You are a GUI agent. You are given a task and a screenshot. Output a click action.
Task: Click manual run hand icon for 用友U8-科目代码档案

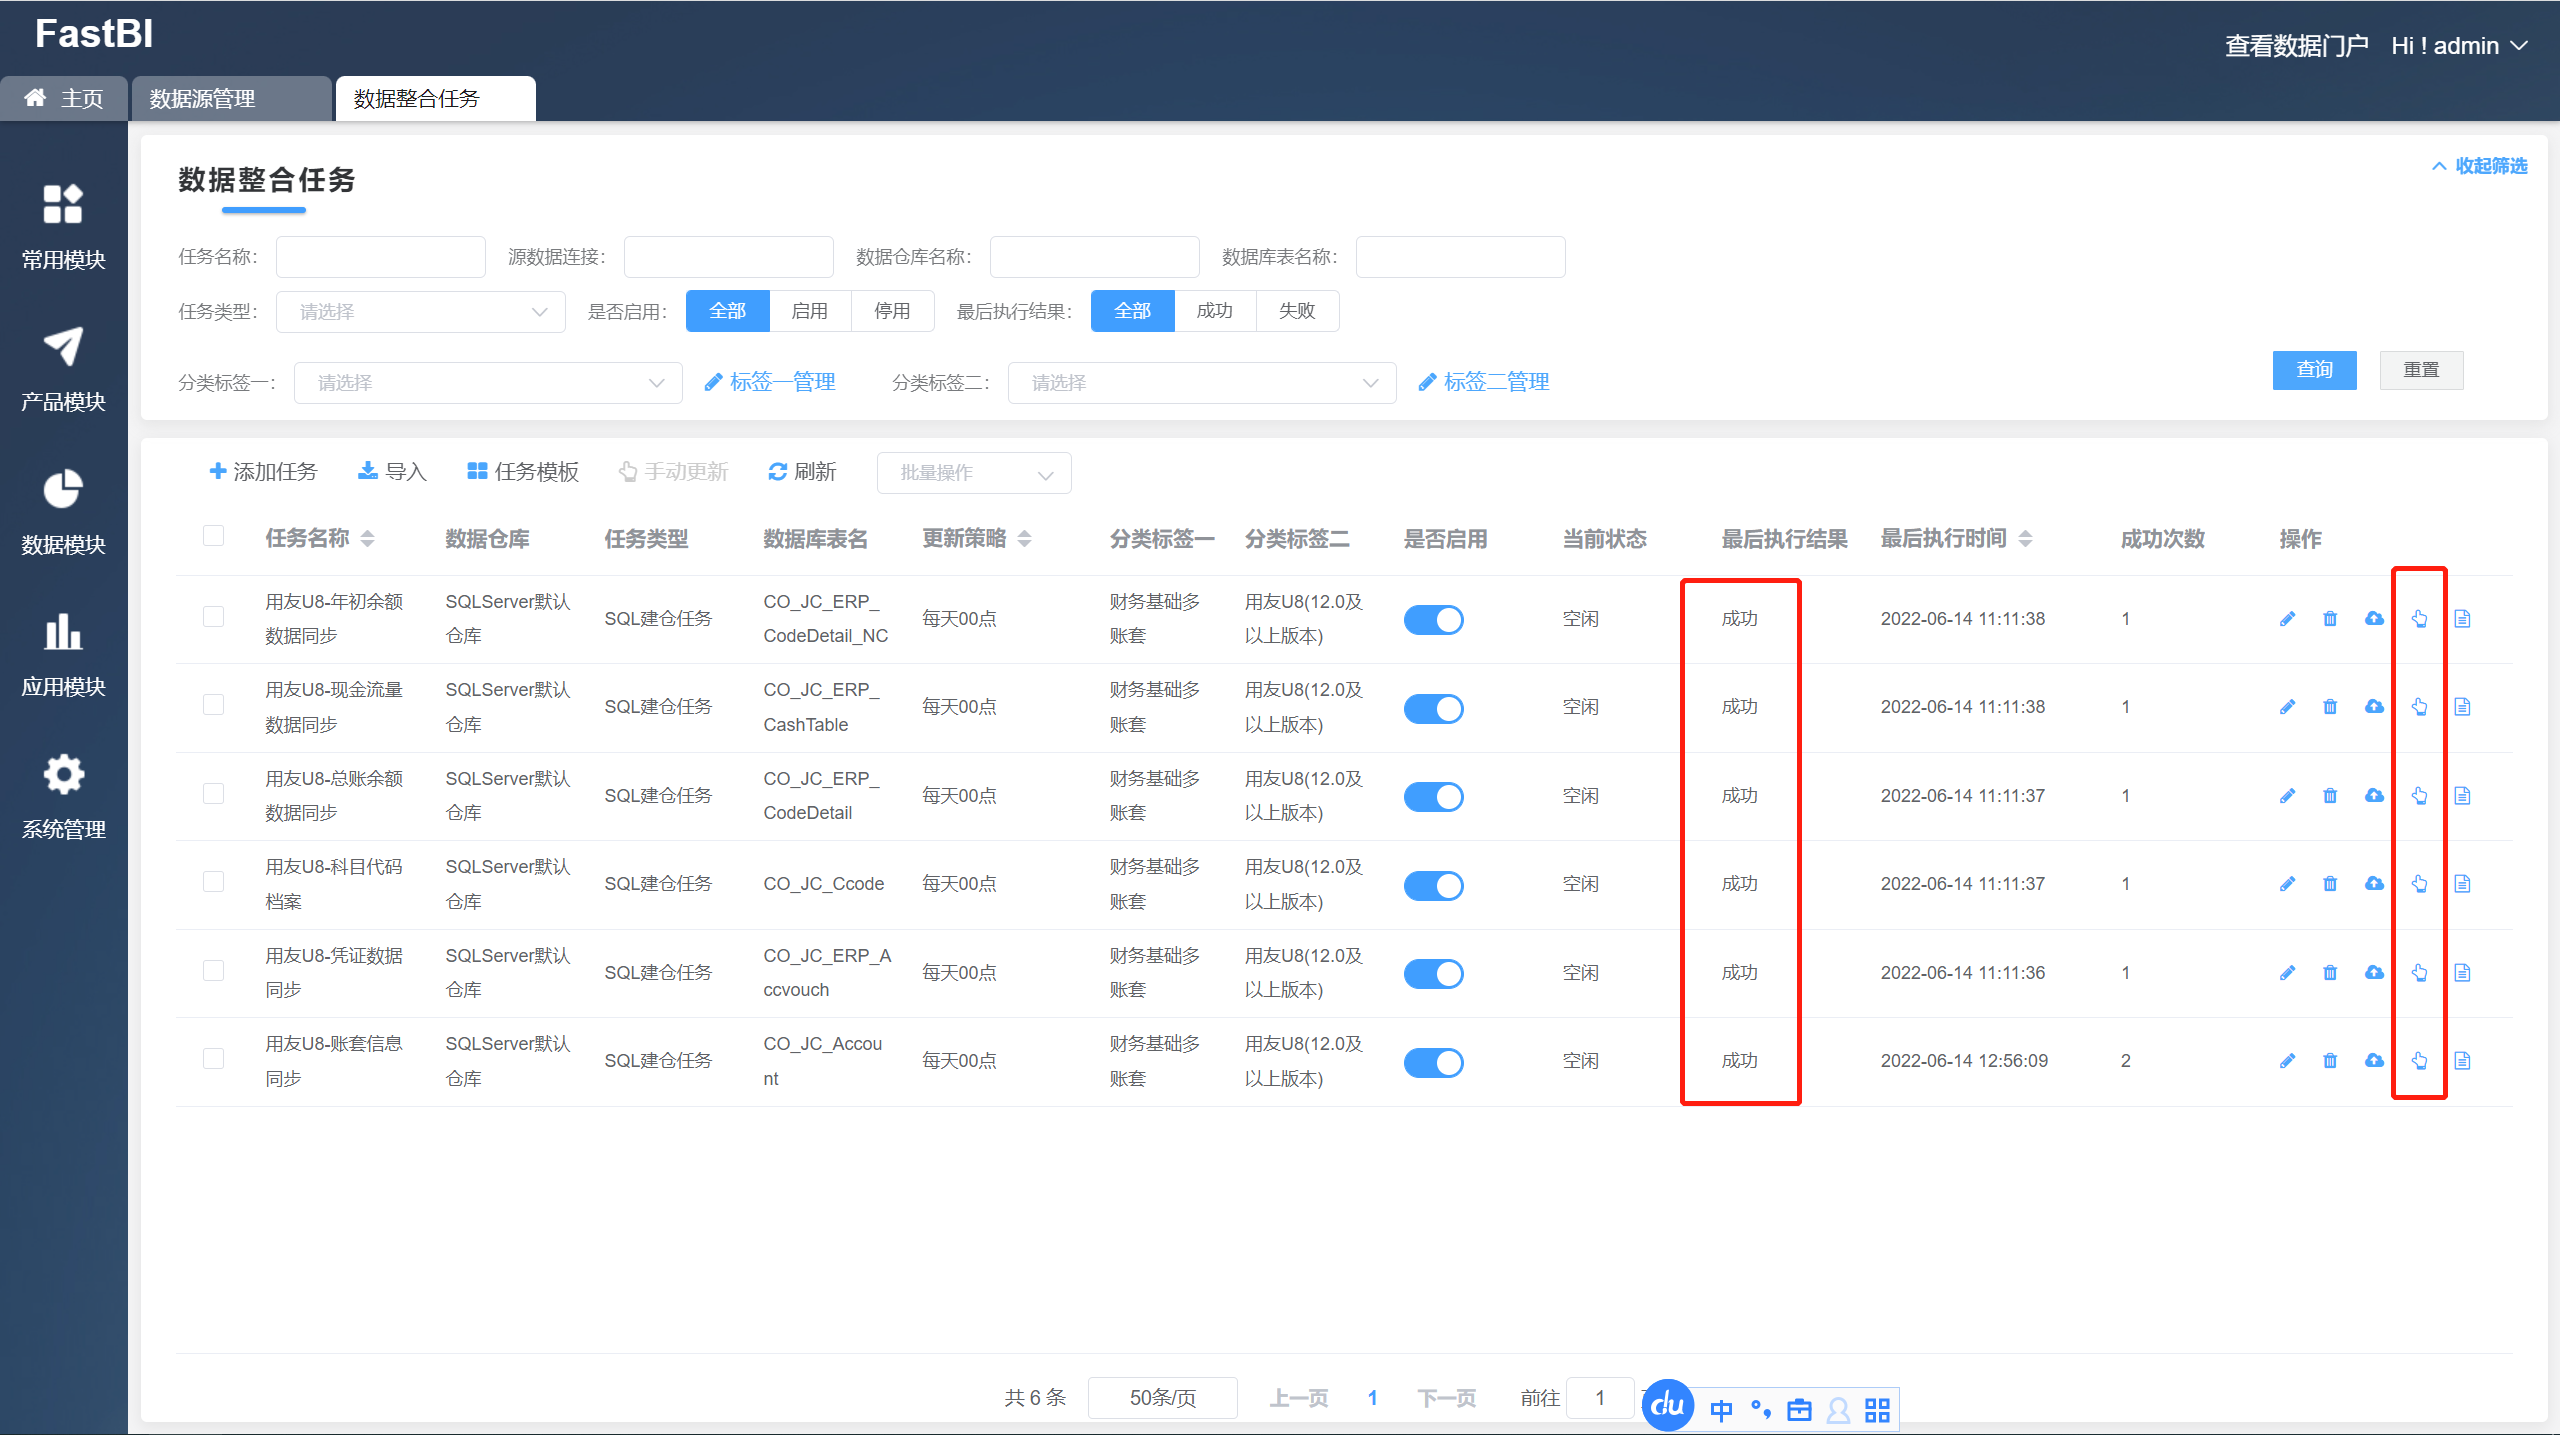pos(2419,884)
